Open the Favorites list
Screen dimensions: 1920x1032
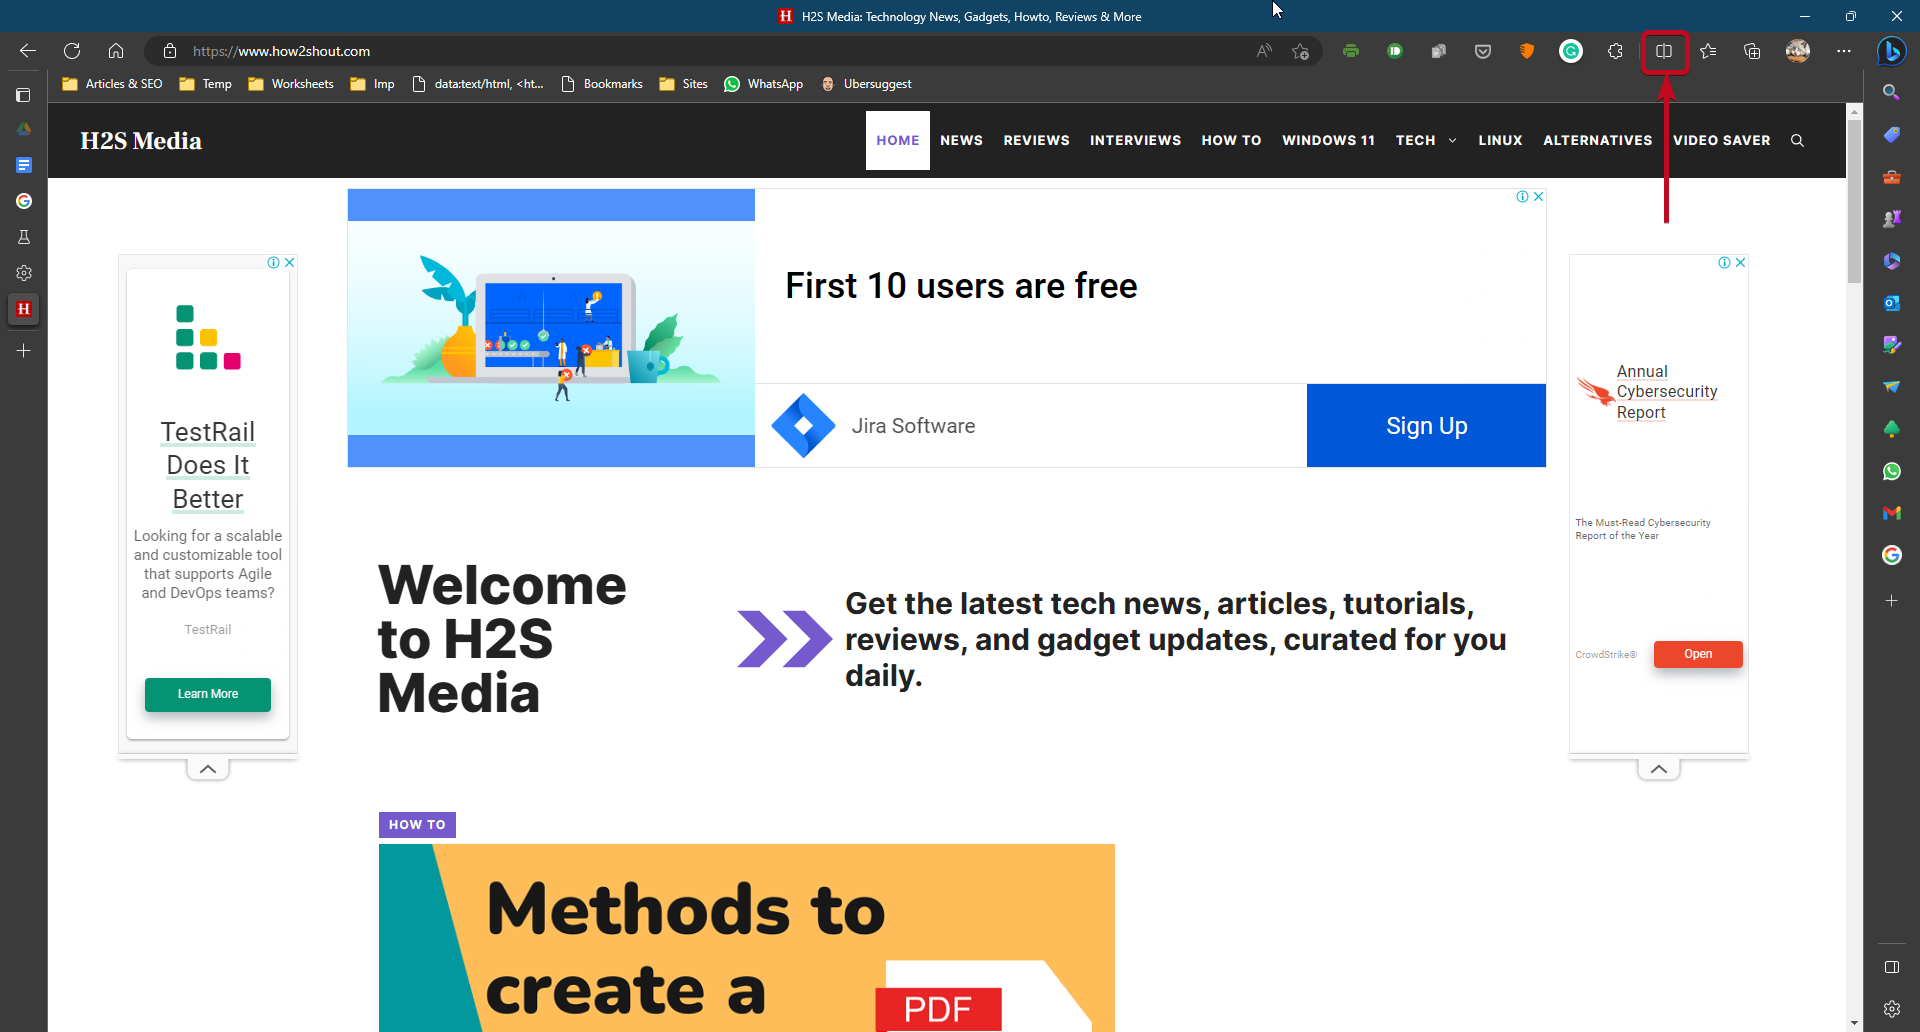tap(1708, 51)
